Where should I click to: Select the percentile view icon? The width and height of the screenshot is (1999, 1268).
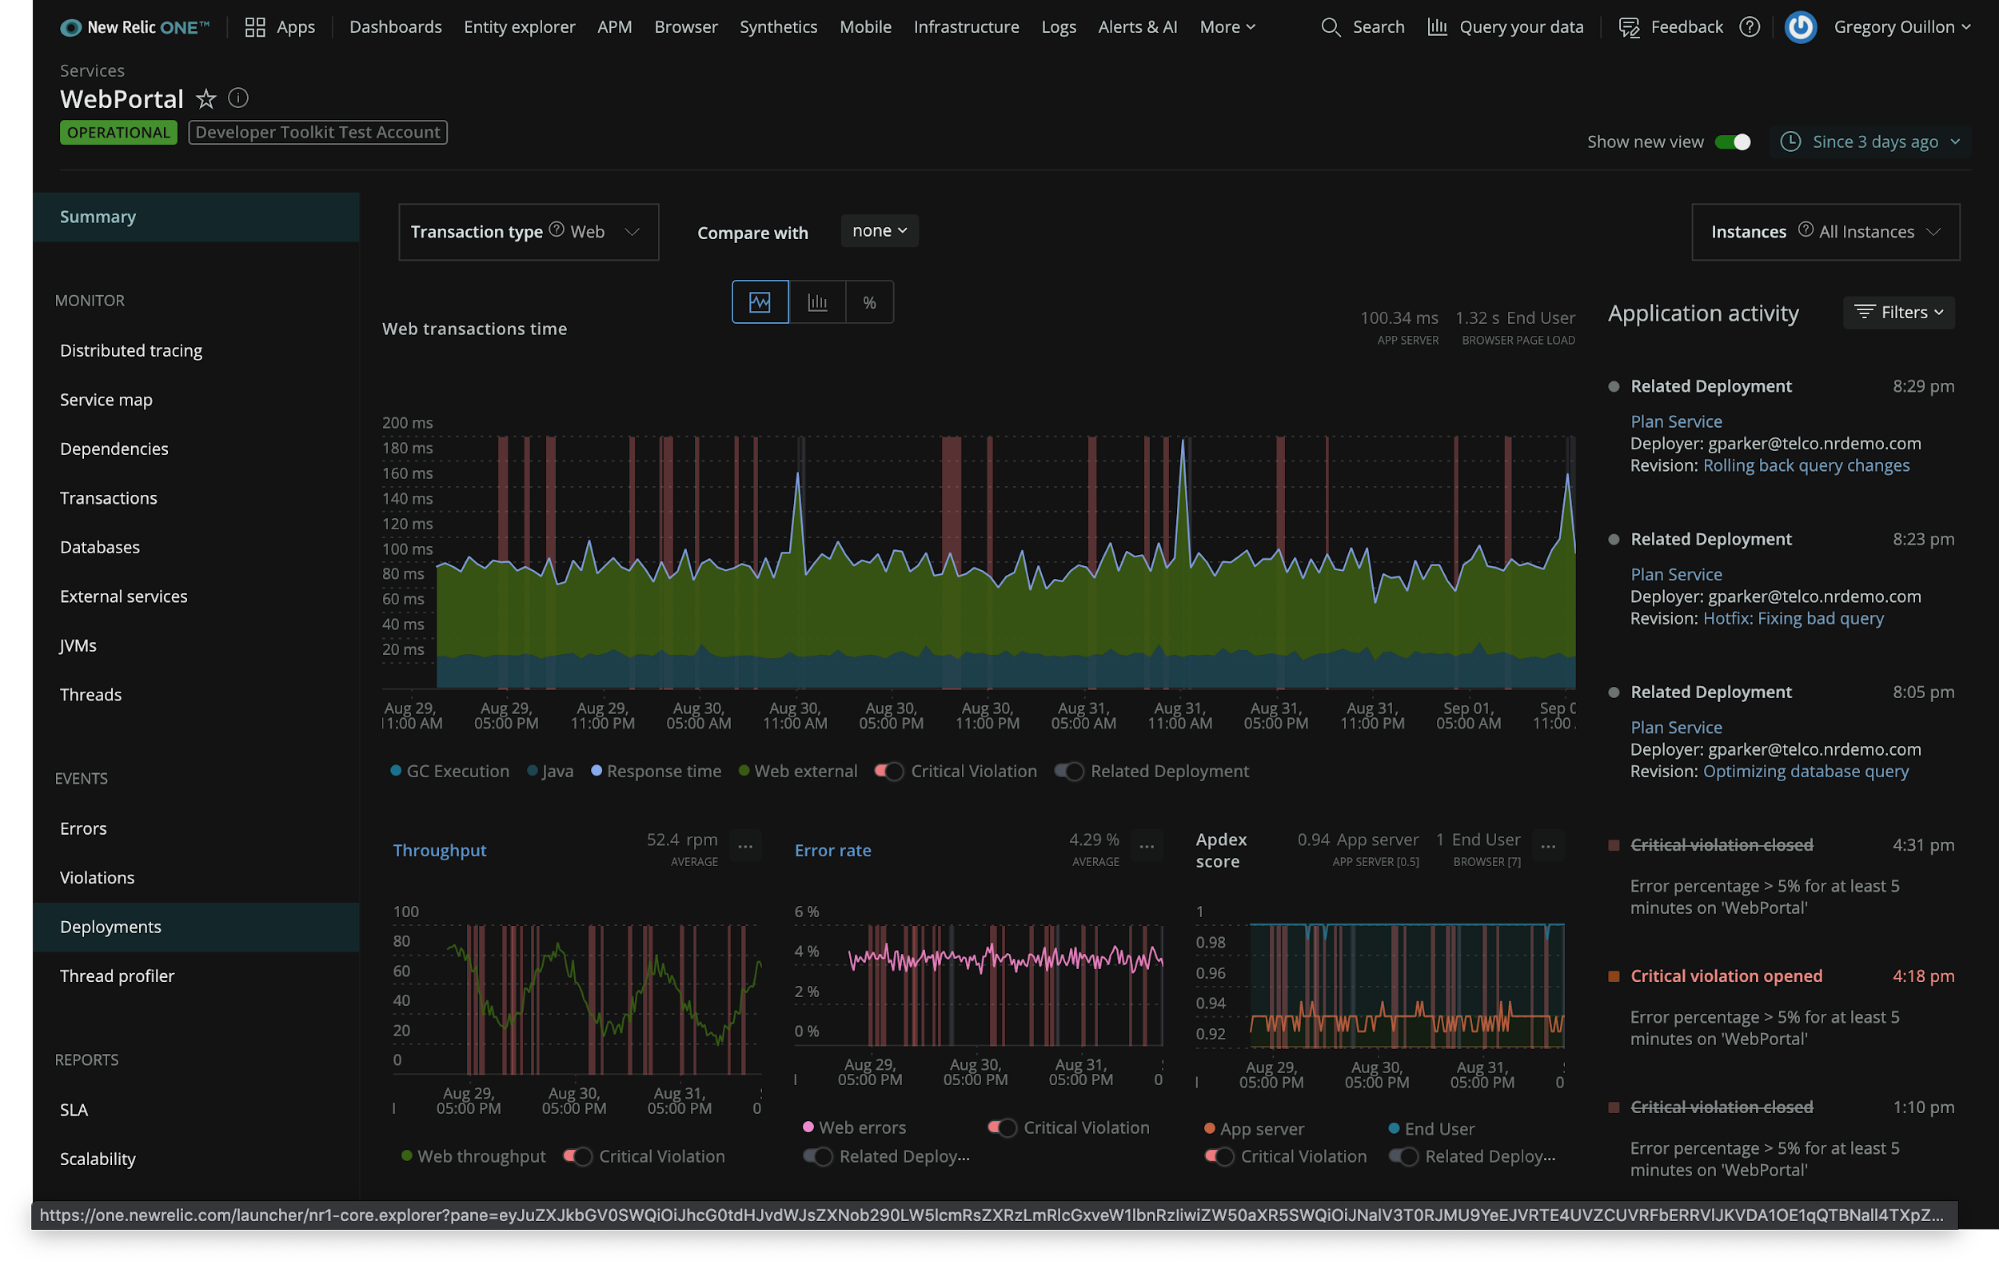[x=870, y=302]
